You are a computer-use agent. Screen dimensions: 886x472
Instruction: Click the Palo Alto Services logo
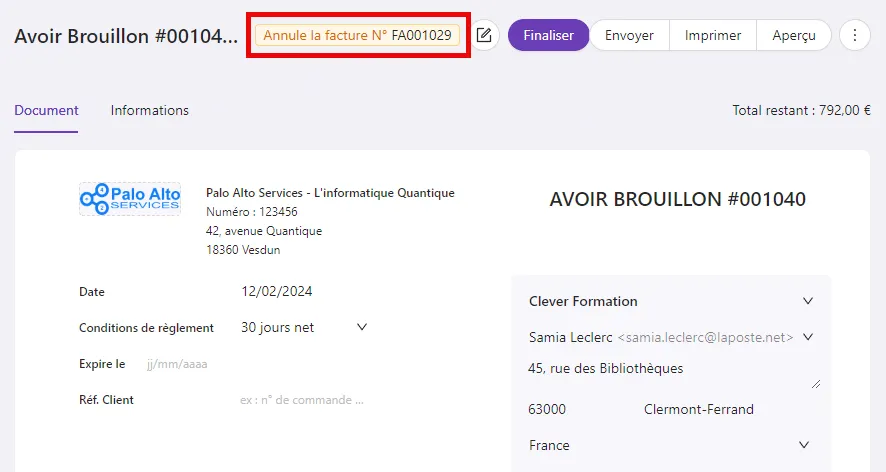(130, 199)
